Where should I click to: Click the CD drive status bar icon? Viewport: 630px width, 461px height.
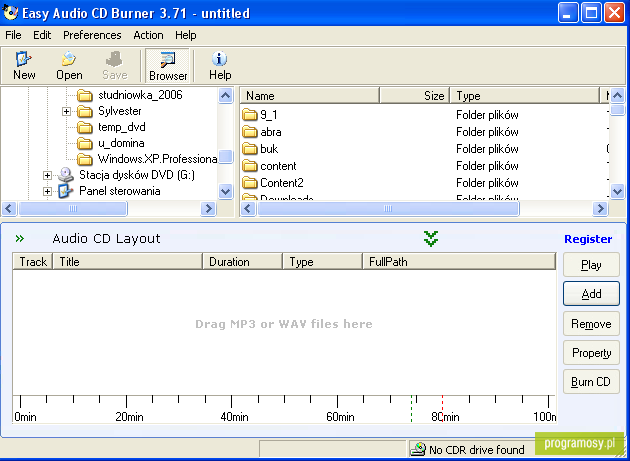click(419, 449)
